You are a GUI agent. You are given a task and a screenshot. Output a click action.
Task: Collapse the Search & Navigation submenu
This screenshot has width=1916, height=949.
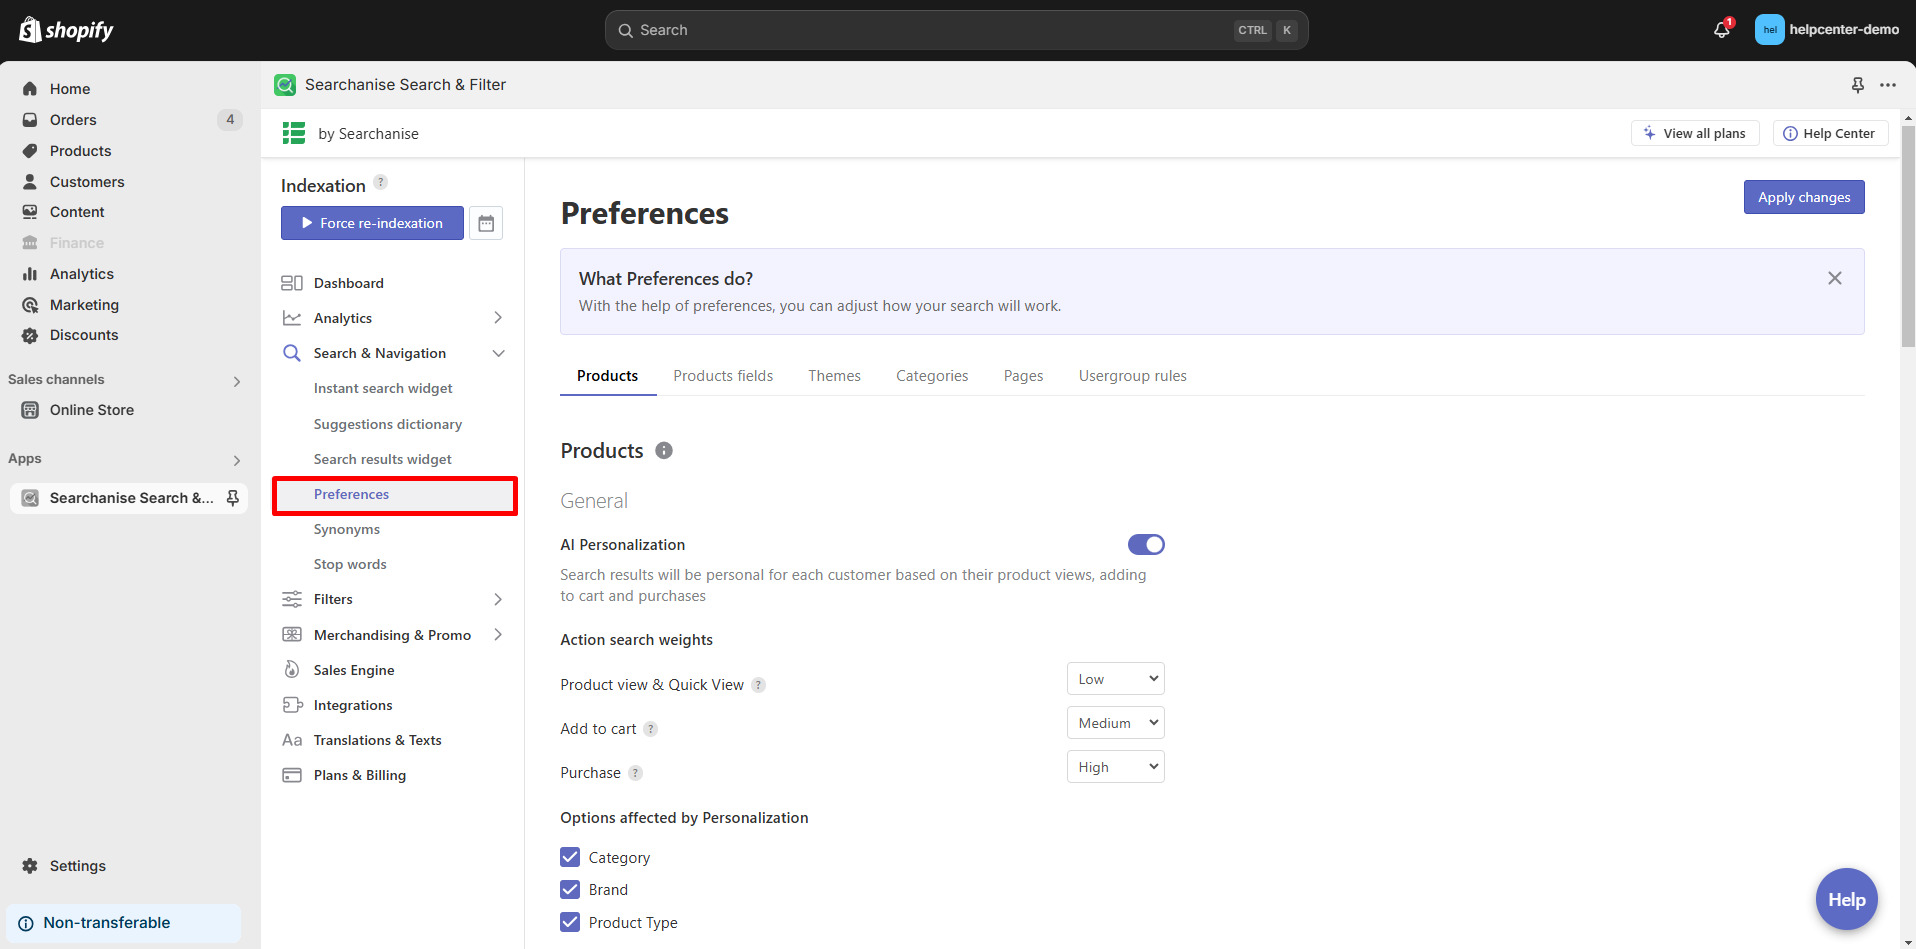[498, 353]
